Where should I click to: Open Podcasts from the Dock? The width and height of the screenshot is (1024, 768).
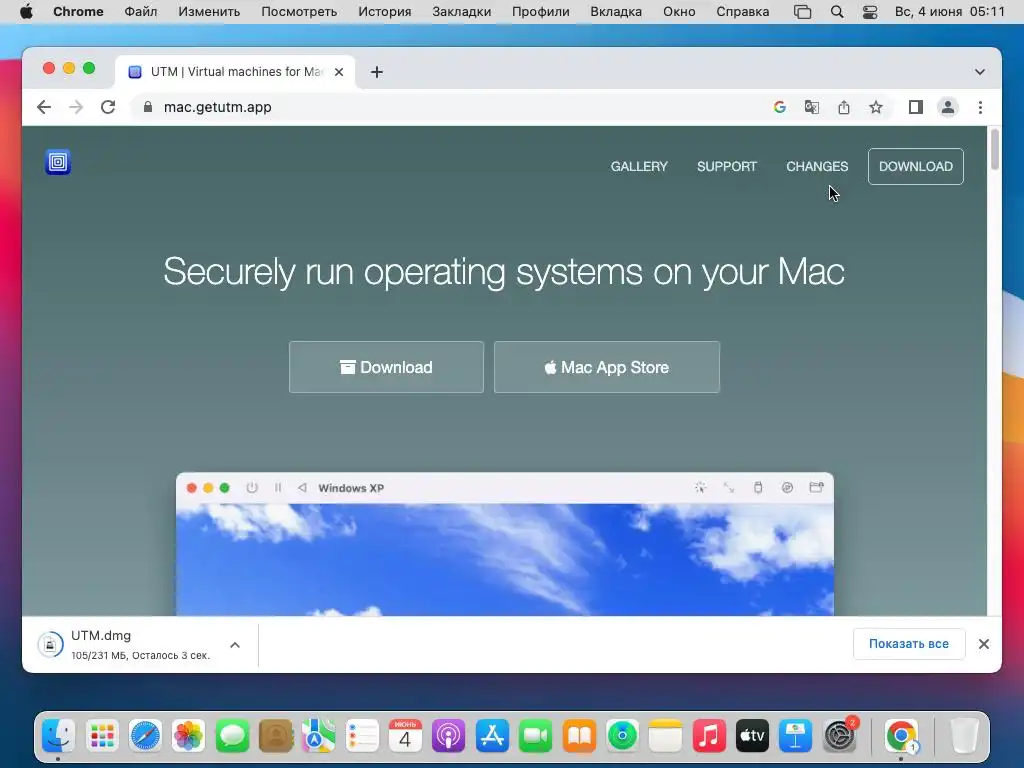tap(449, 736)
